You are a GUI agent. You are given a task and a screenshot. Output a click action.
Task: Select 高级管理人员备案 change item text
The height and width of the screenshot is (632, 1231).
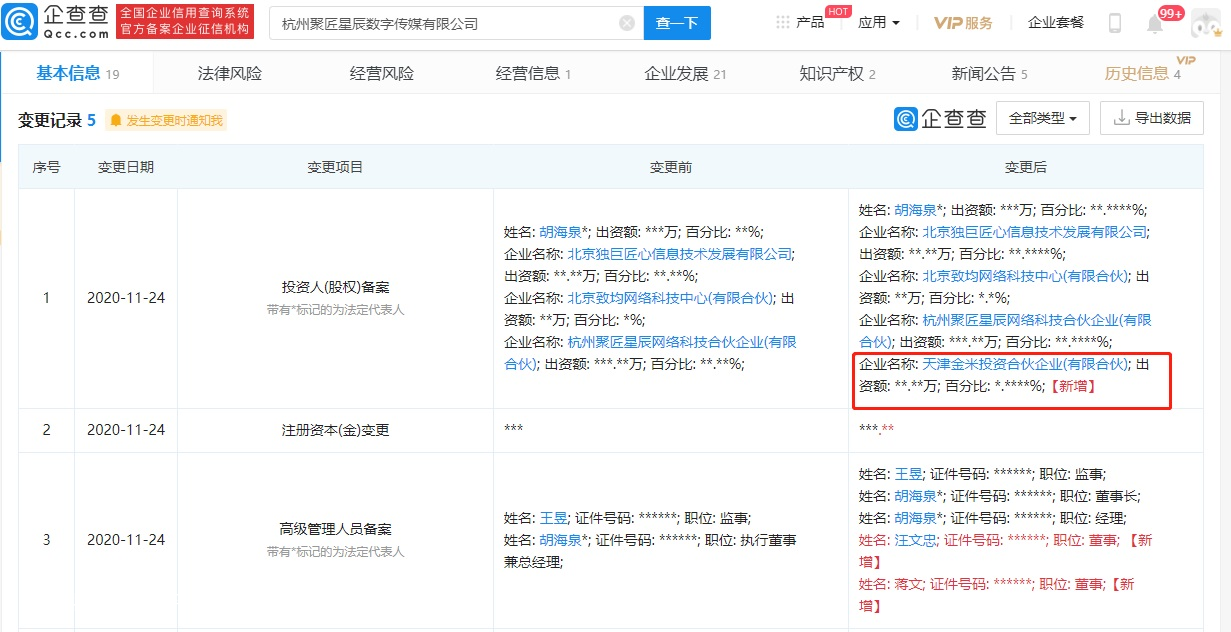point(335,530)
